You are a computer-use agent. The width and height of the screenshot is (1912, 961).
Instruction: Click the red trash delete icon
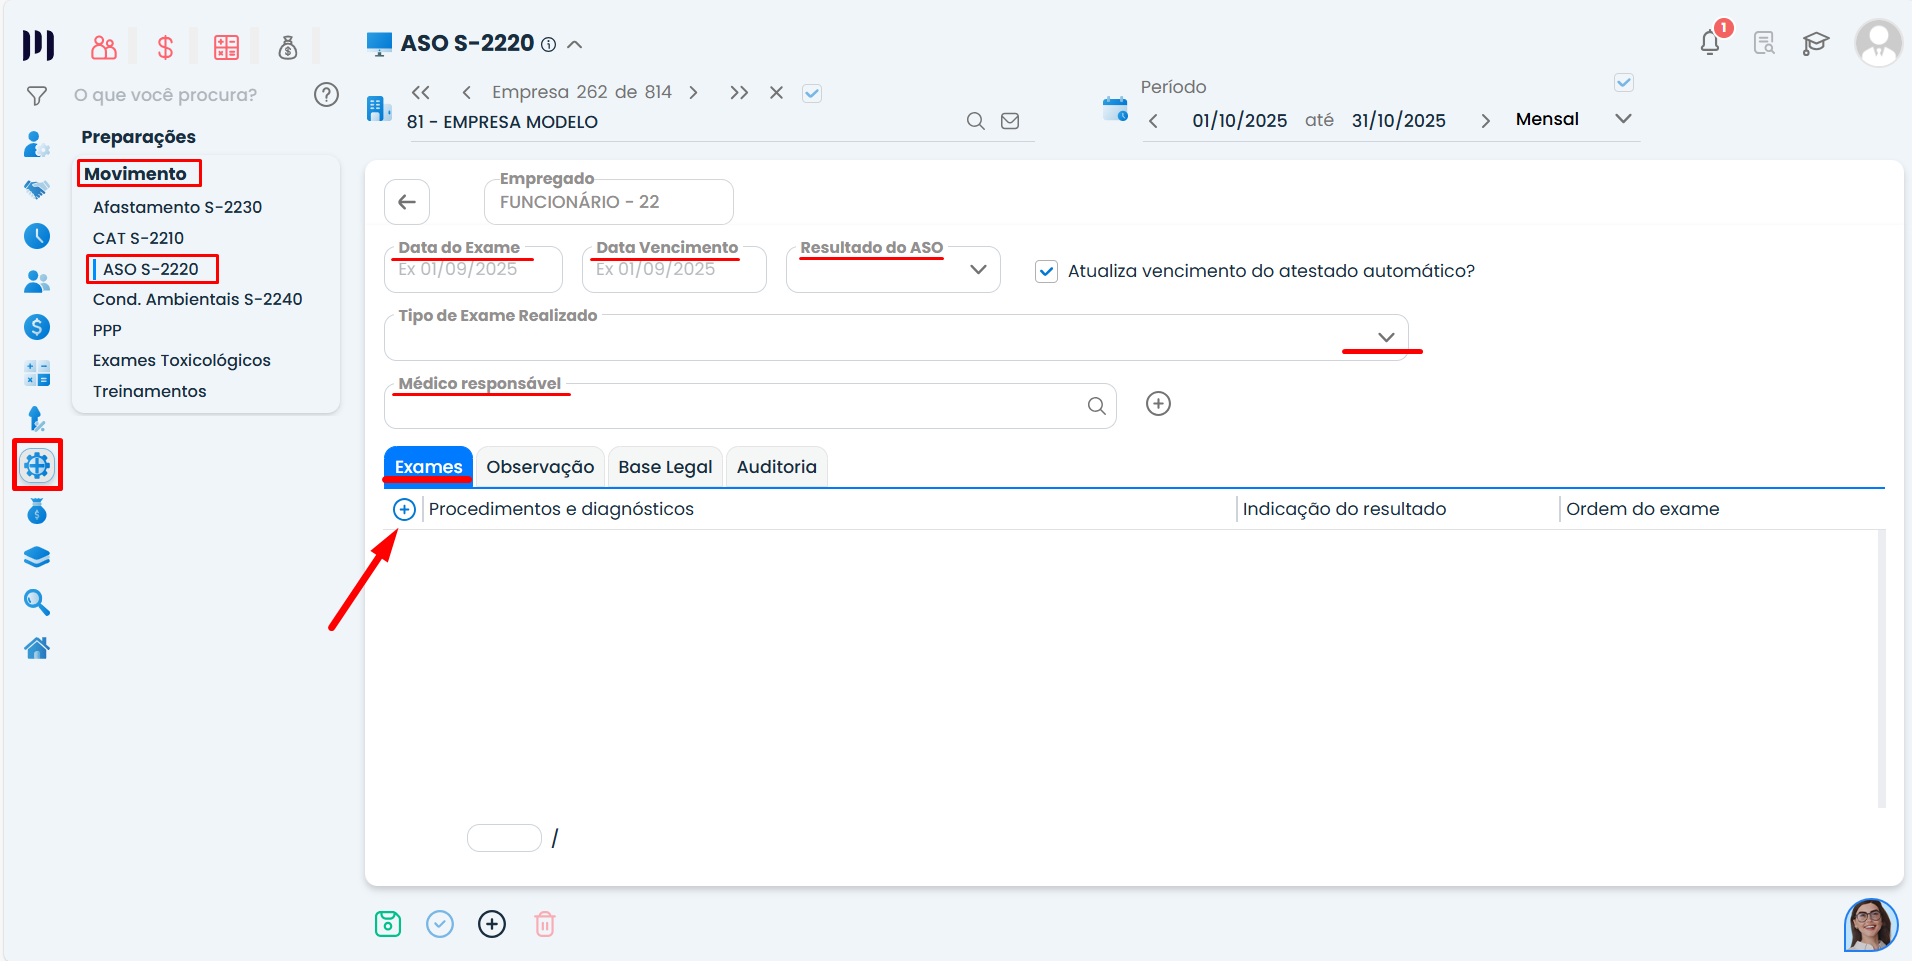545,924
